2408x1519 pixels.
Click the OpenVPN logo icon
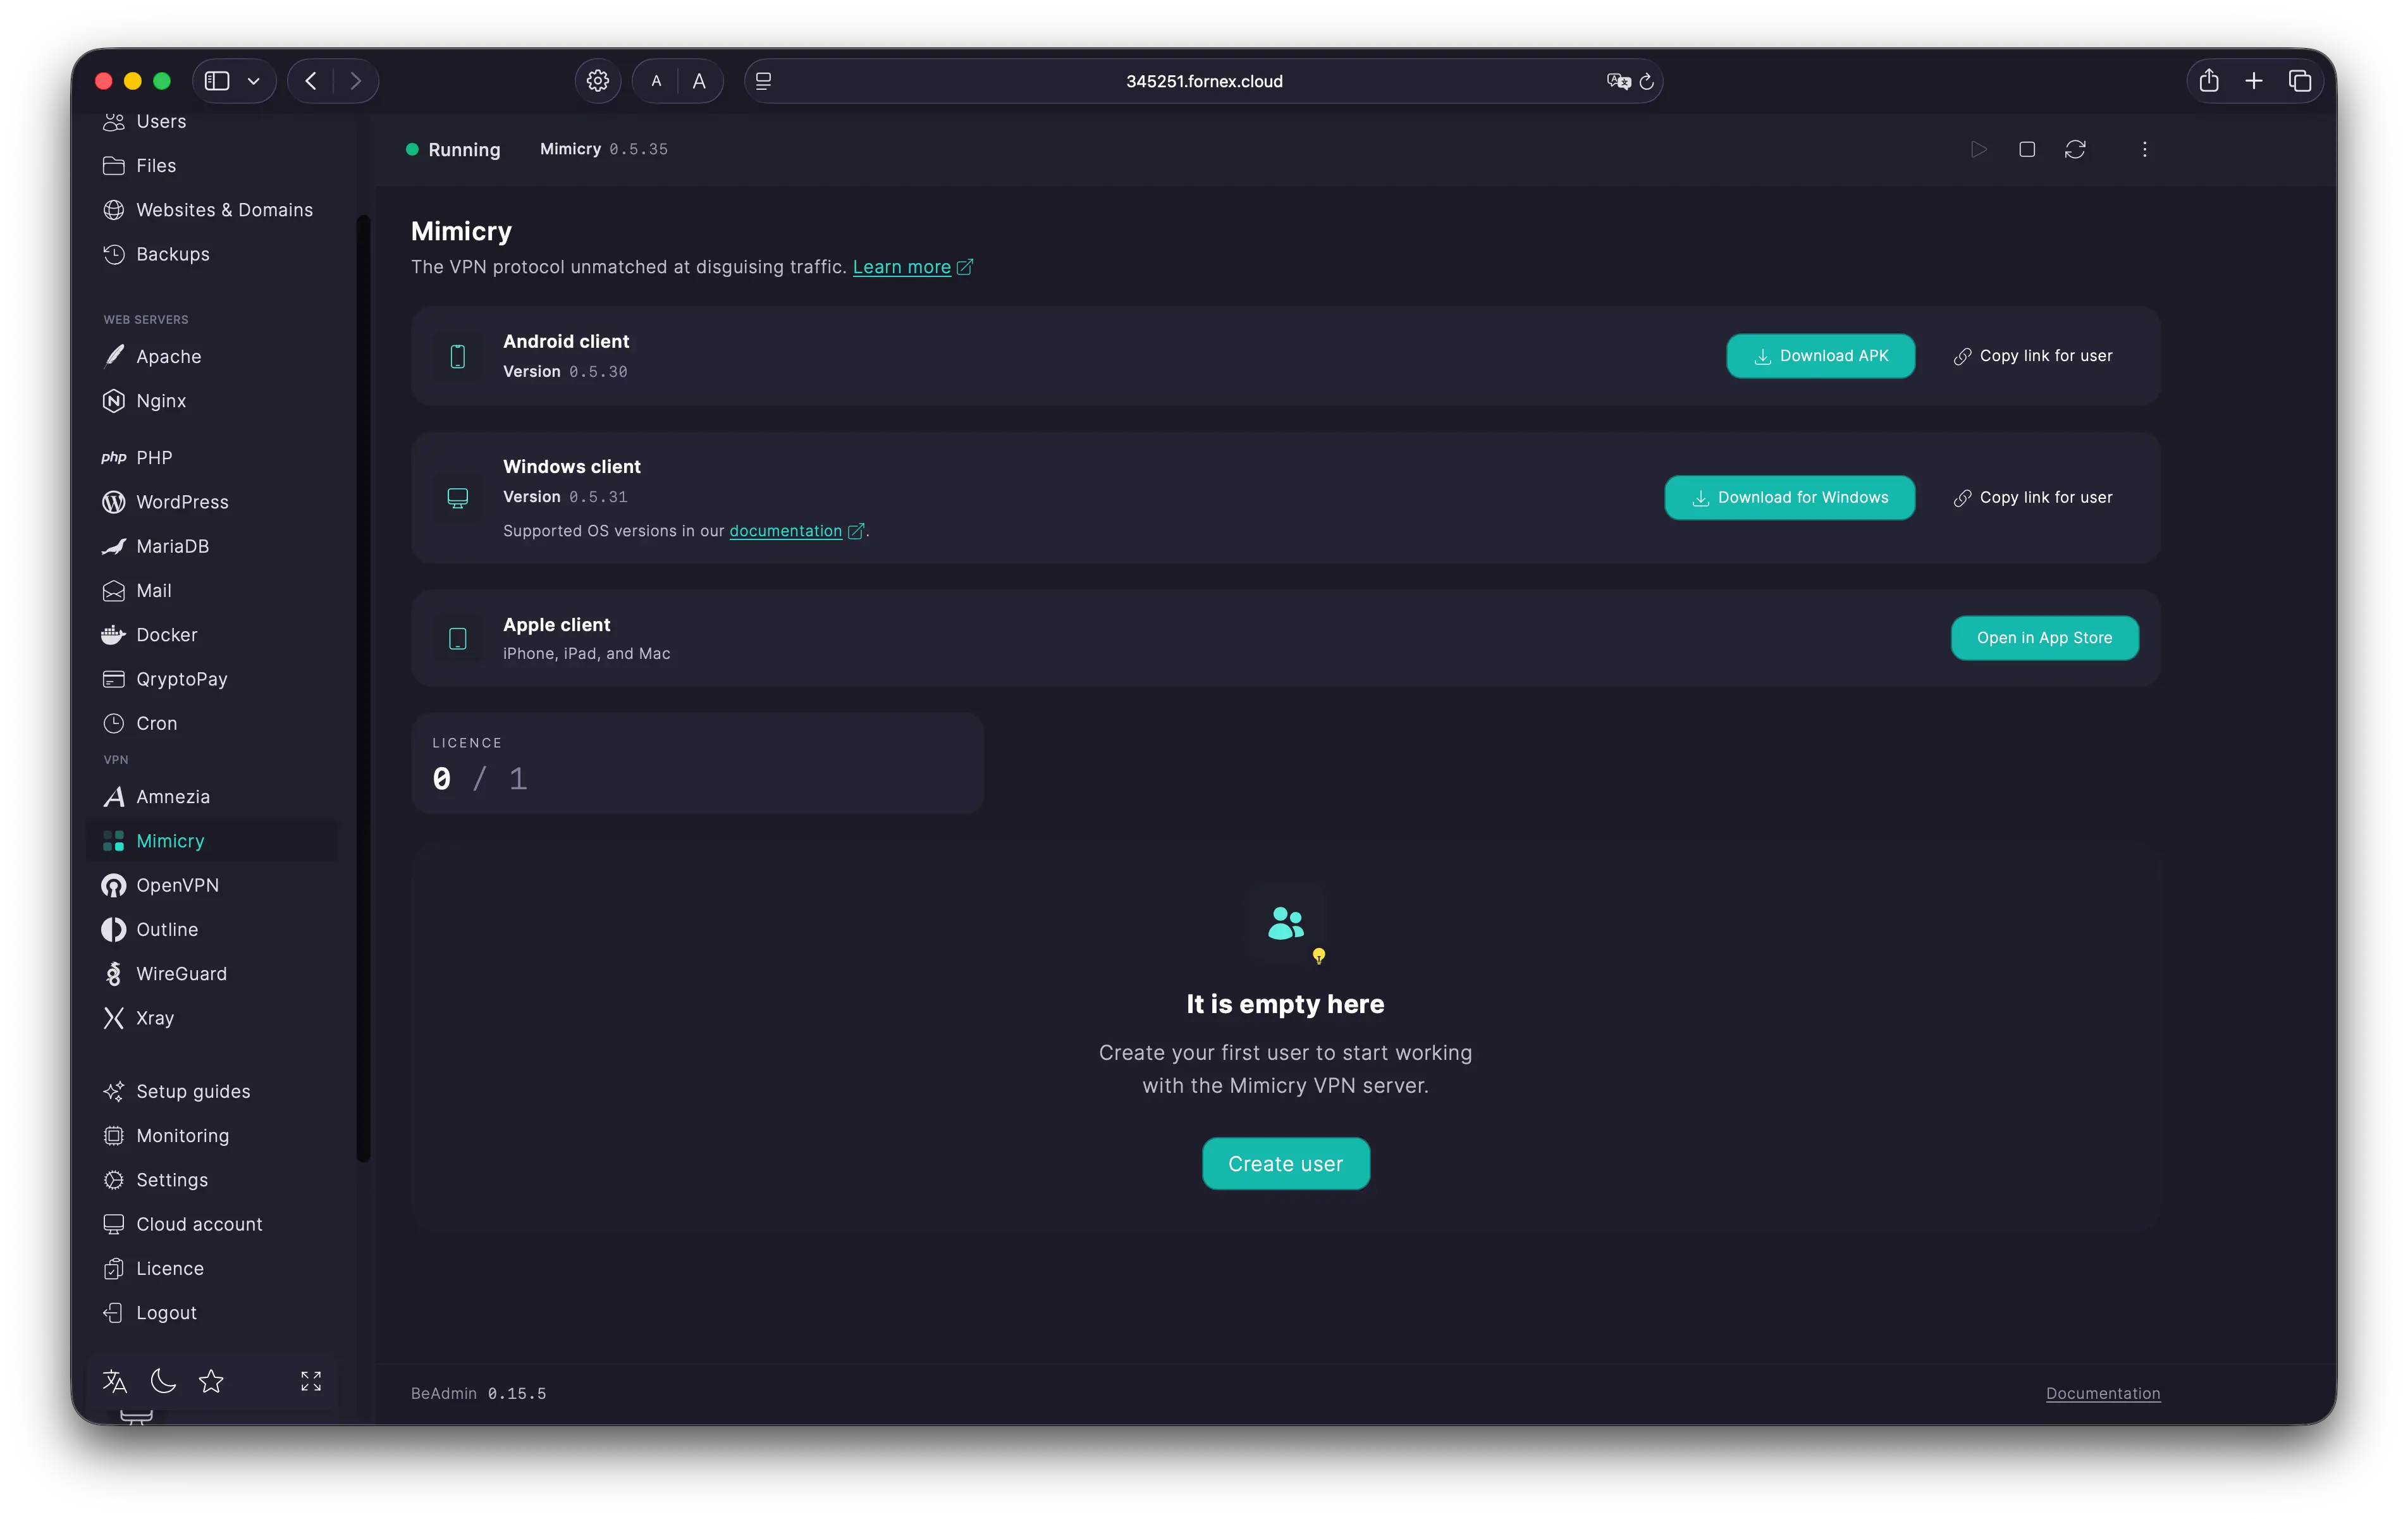coord(113,885)
